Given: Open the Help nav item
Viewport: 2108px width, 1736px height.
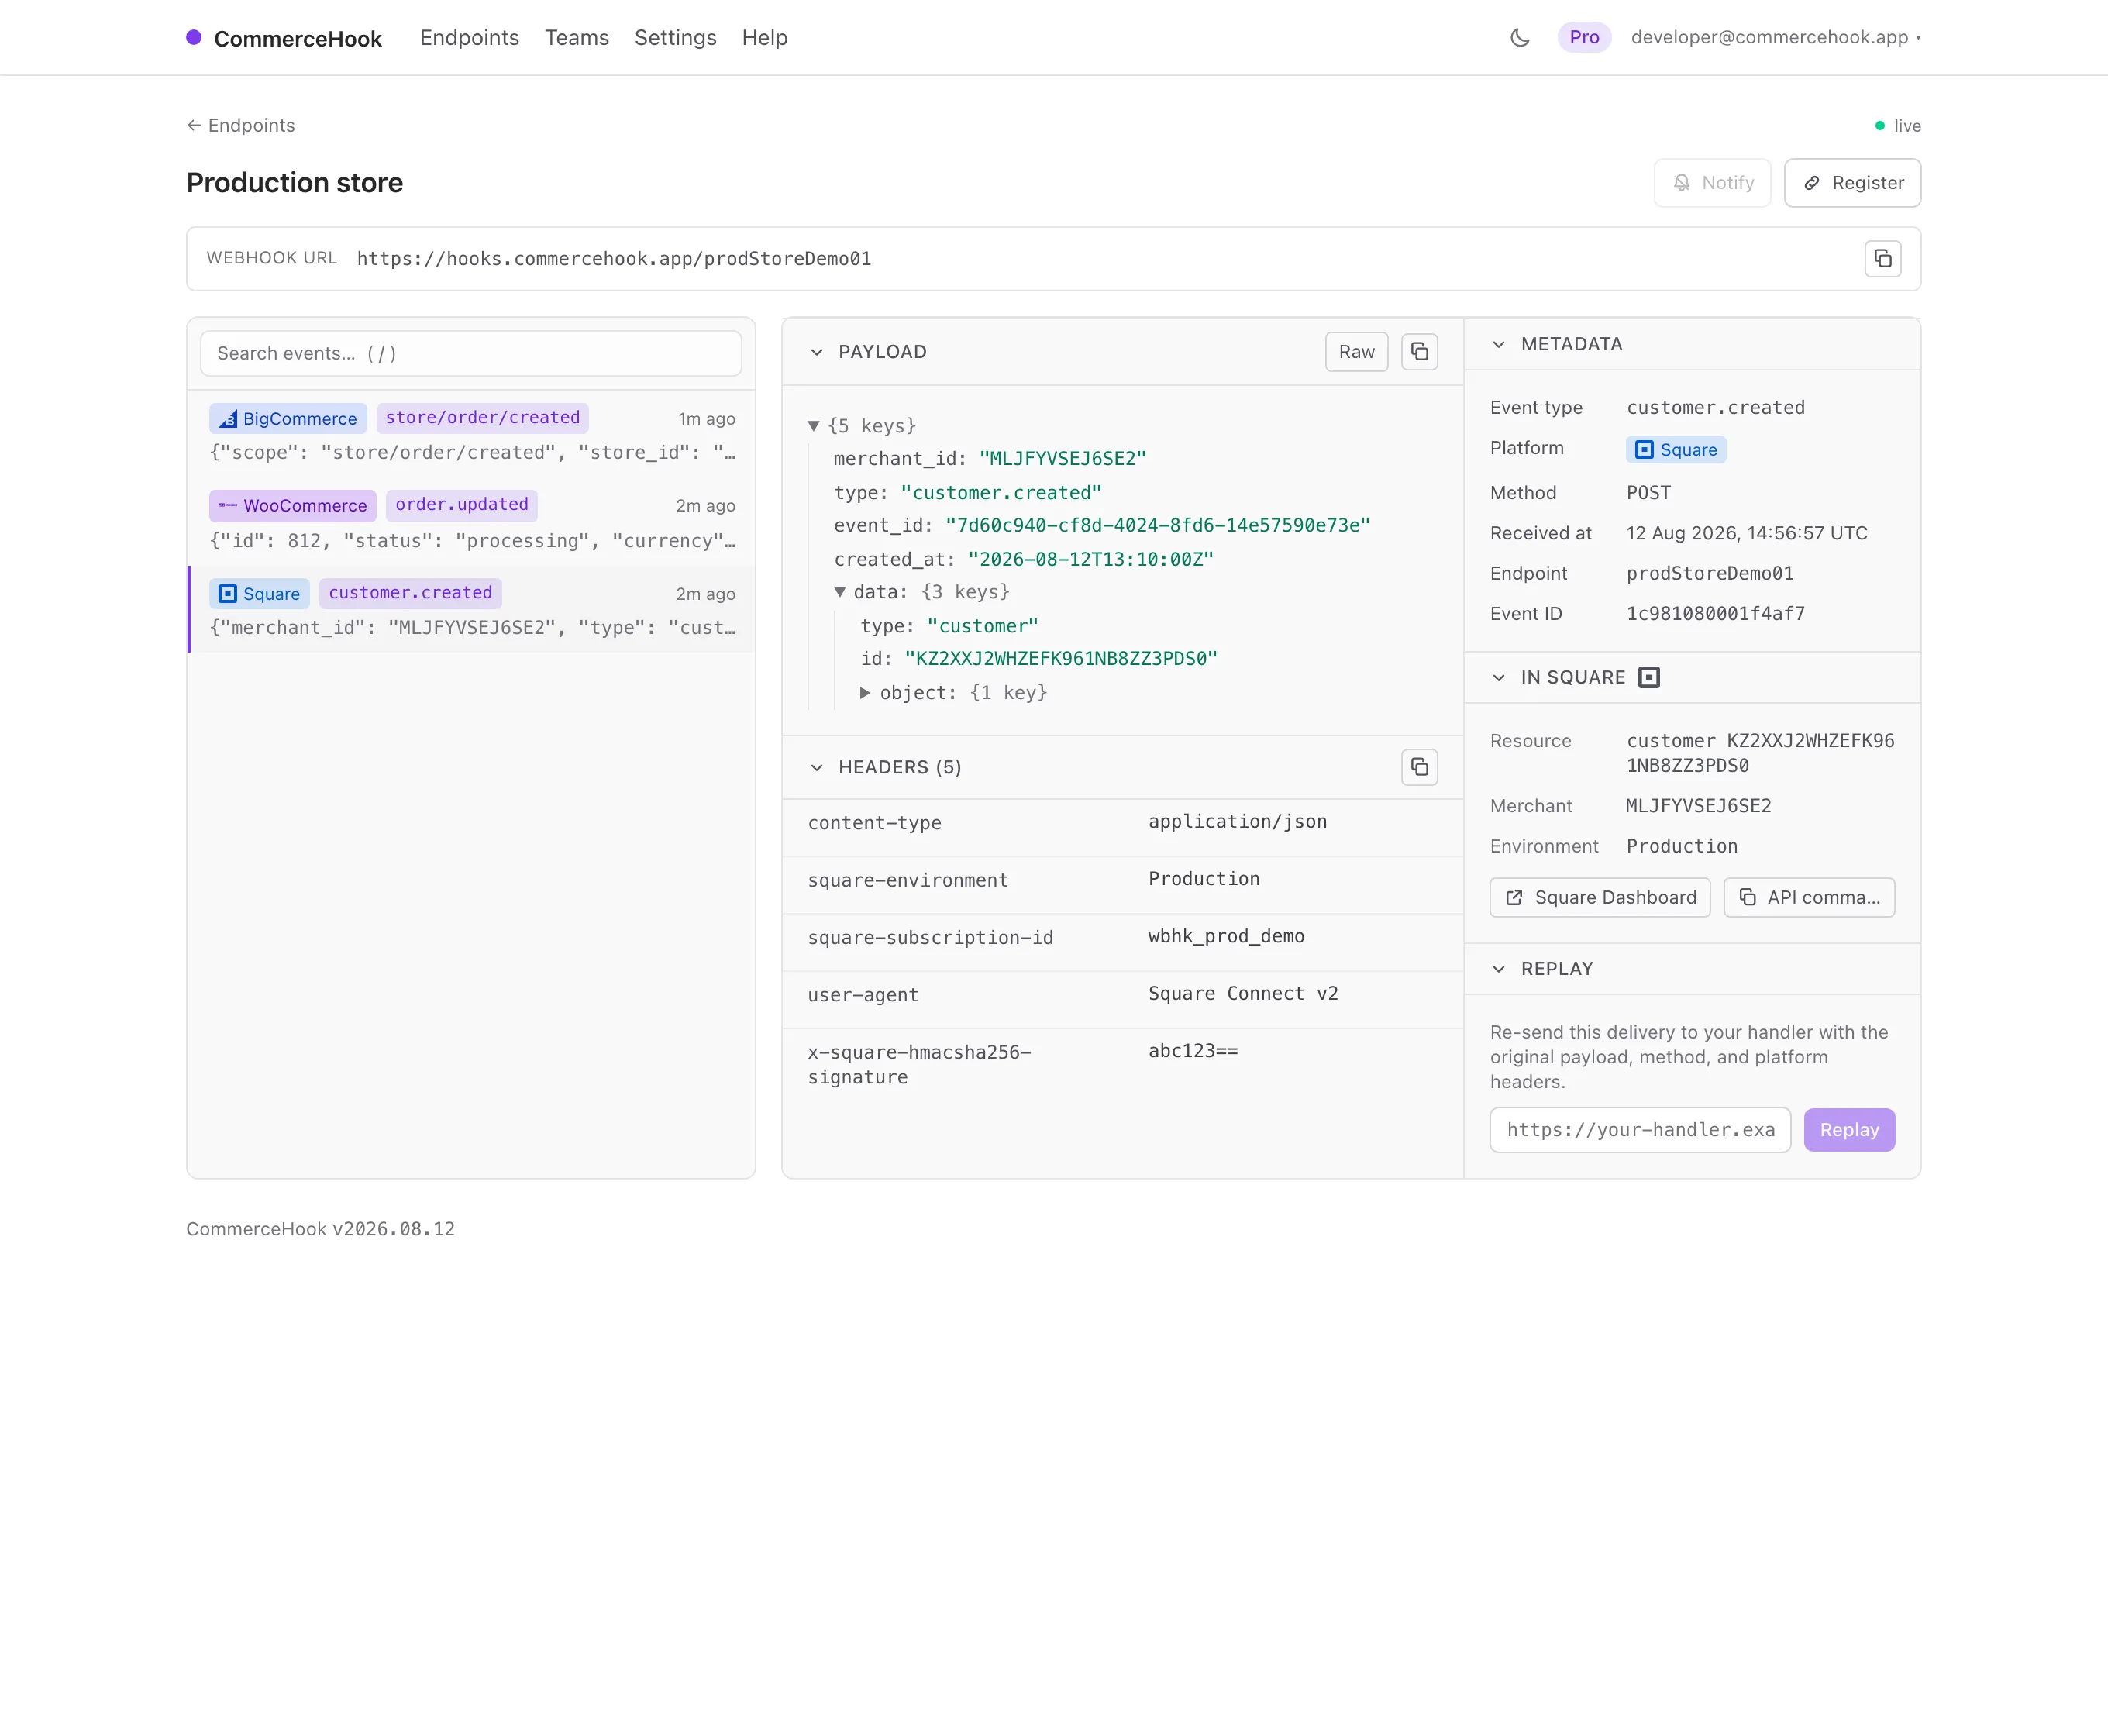Looking at the screenshot, I should [x=764, y=38].
